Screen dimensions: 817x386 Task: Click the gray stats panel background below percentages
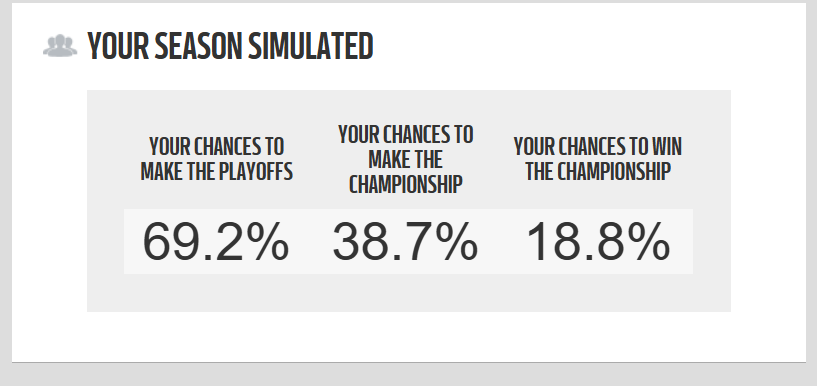(x=408, y=293)
